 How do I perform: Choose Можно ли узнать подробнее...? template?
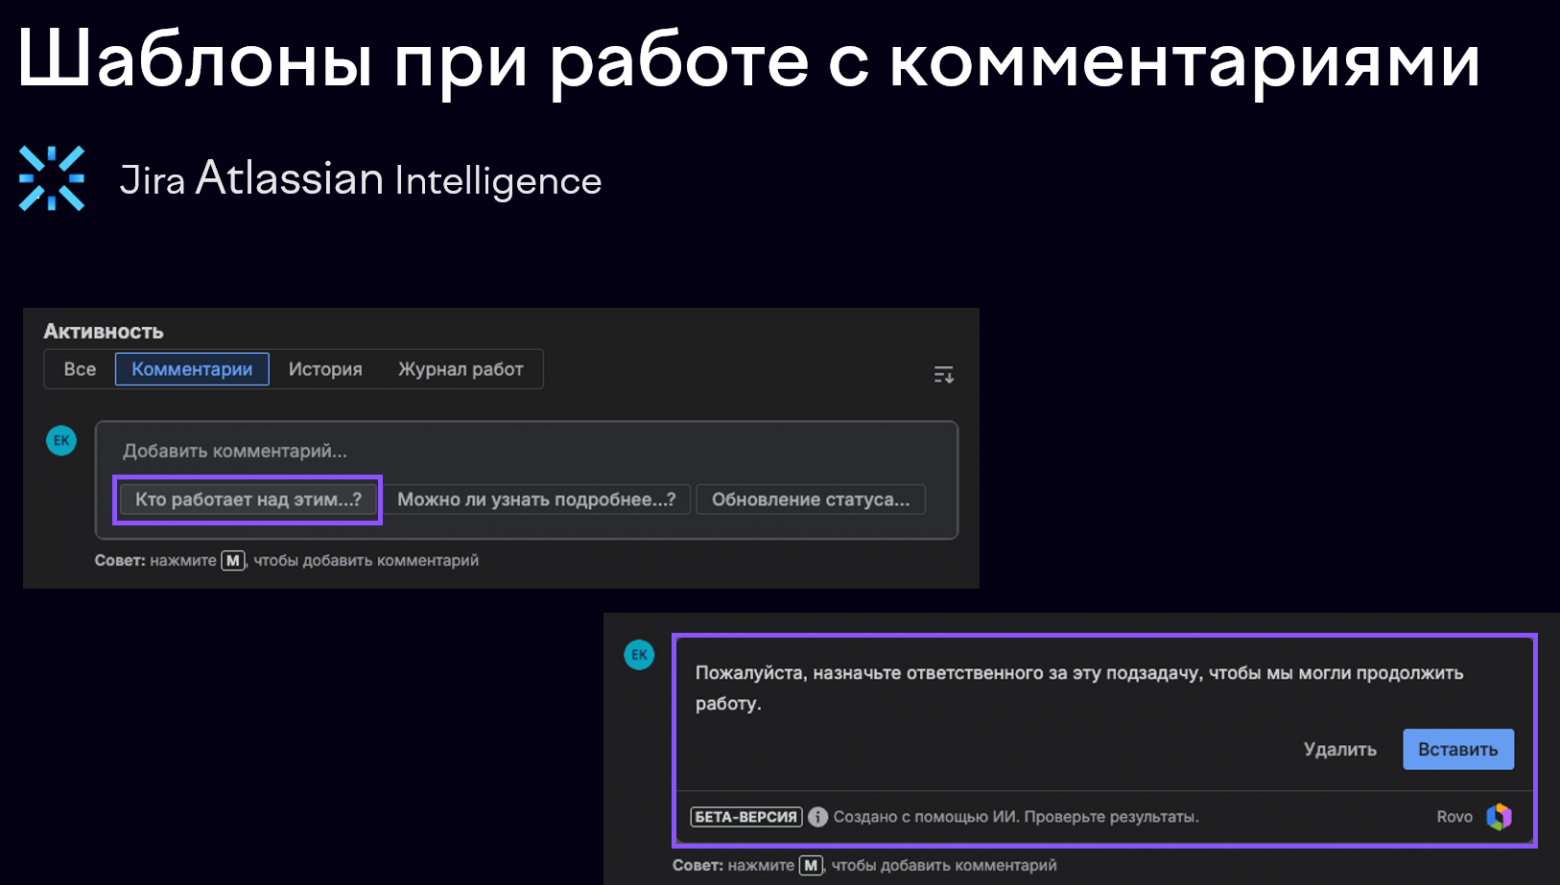pyautogui.click(x=536, y=499)
